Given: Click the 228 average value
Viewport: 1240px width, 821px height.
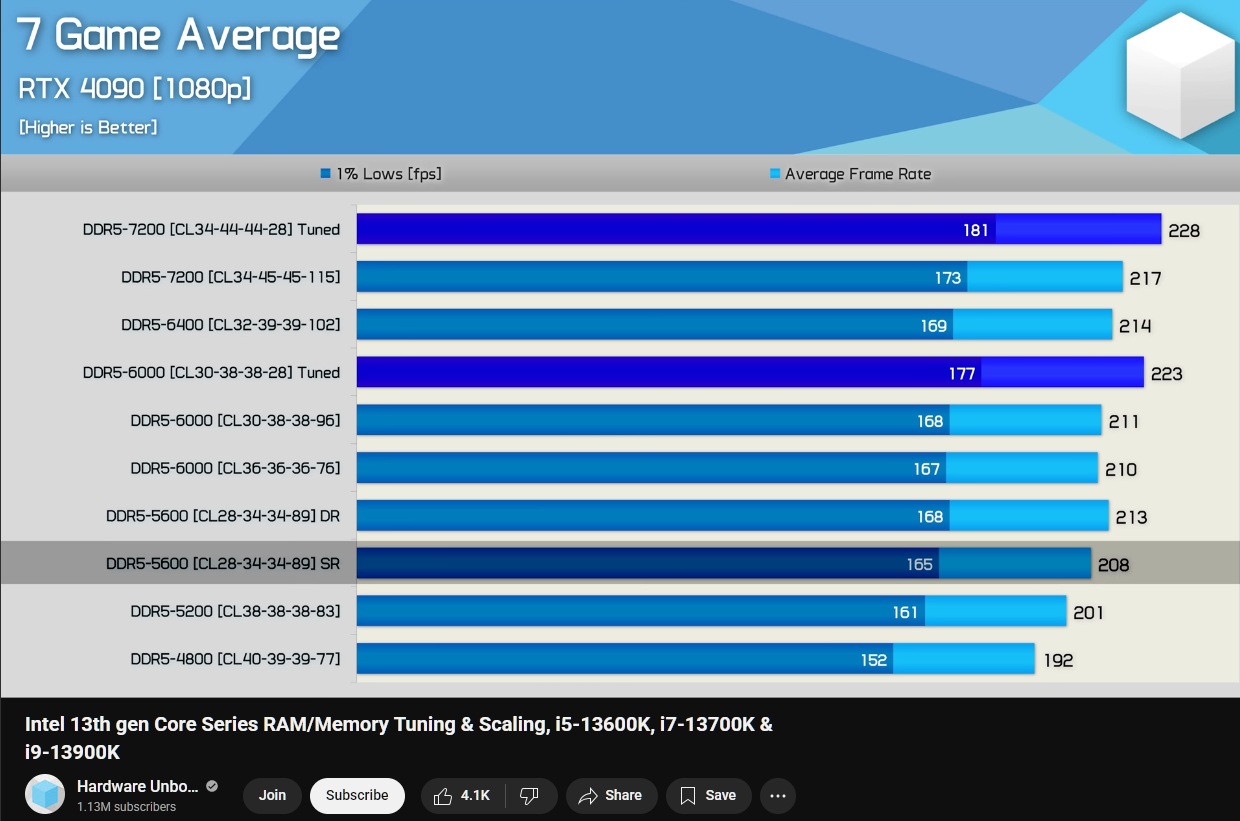Looking at the screenshot, I should tap(1183, 230).
